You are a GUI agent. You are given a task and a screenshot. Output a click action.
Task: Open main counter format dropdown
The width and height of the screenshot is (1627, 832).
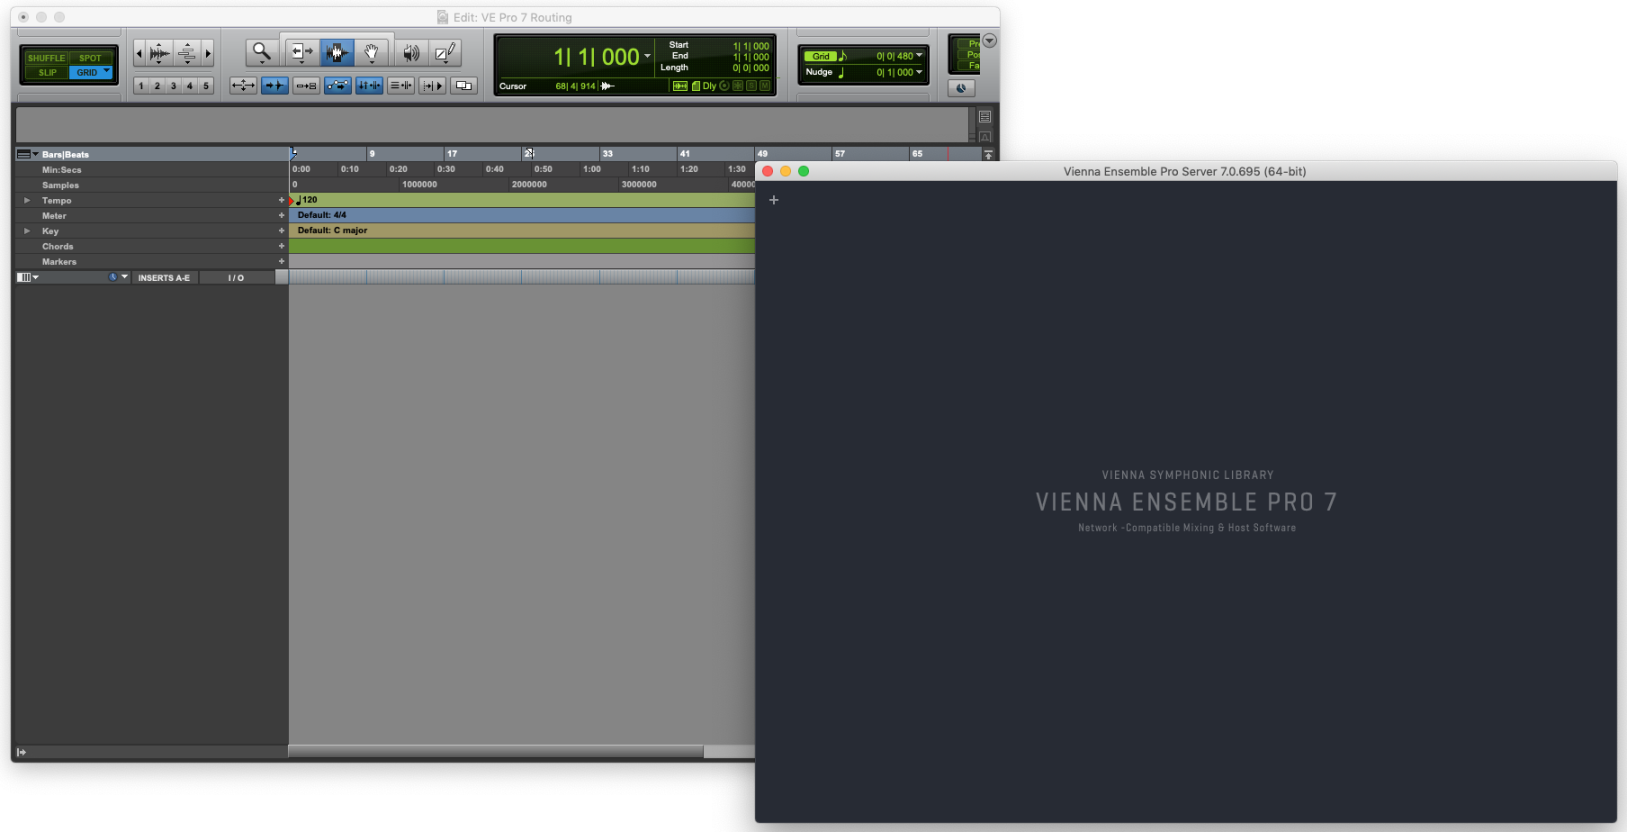(648, 56)
